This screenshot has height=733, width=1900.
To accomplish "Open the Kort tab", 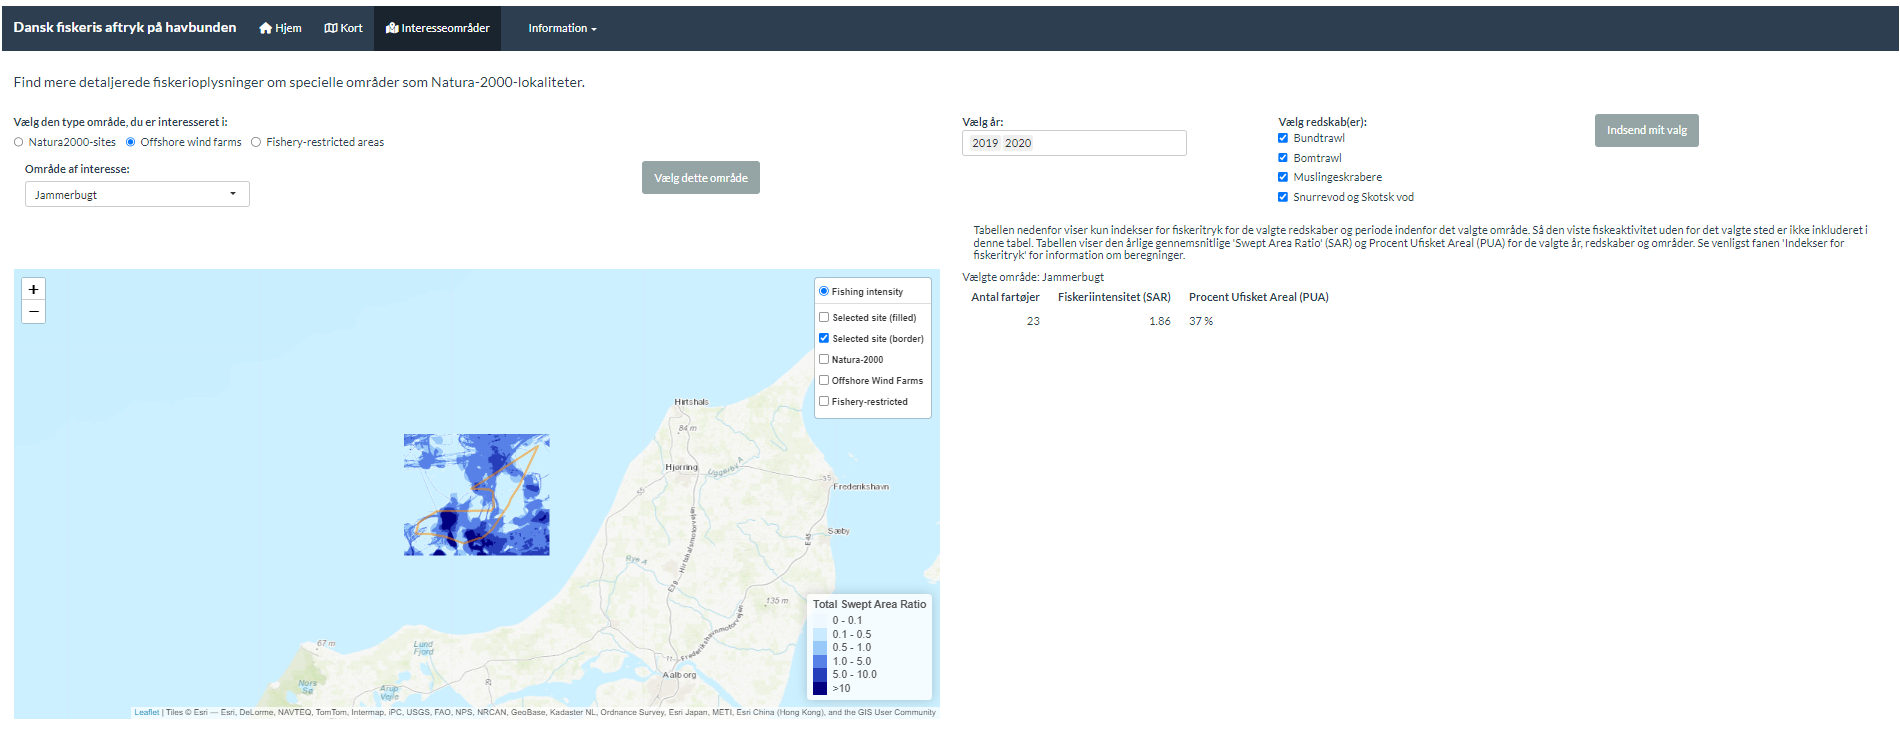I will click(344, 28).
